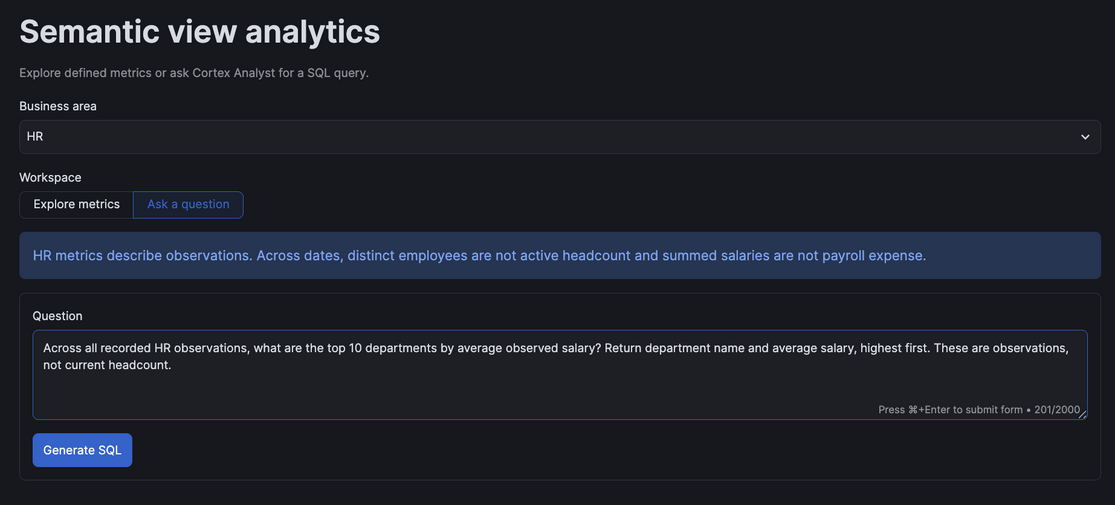Click the Generate SQL button
Screen dimensions: 1115x505
pos(82,450)
